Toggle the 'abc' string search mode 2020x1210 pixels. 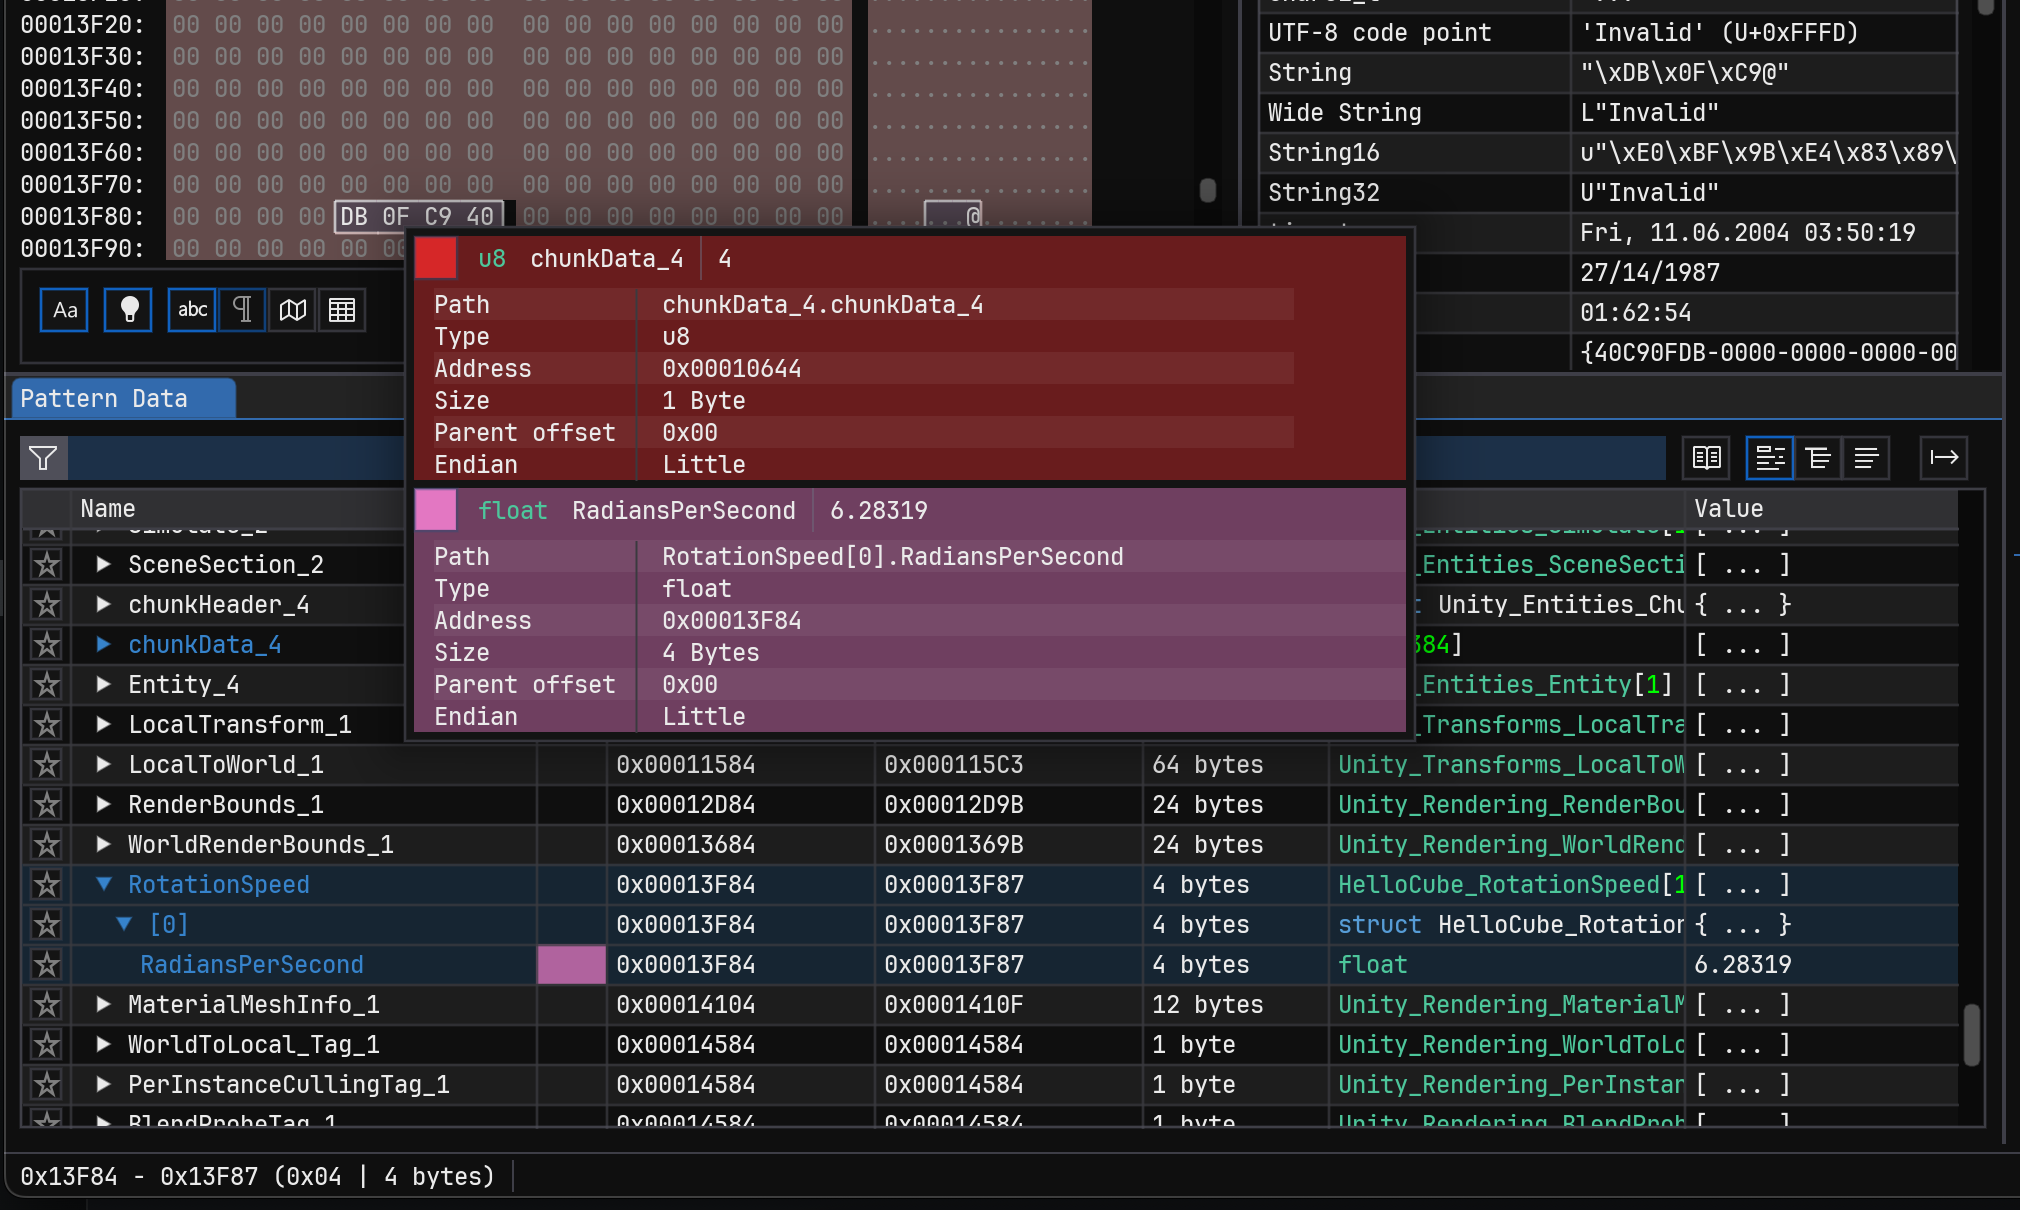[x=191, y=310]
